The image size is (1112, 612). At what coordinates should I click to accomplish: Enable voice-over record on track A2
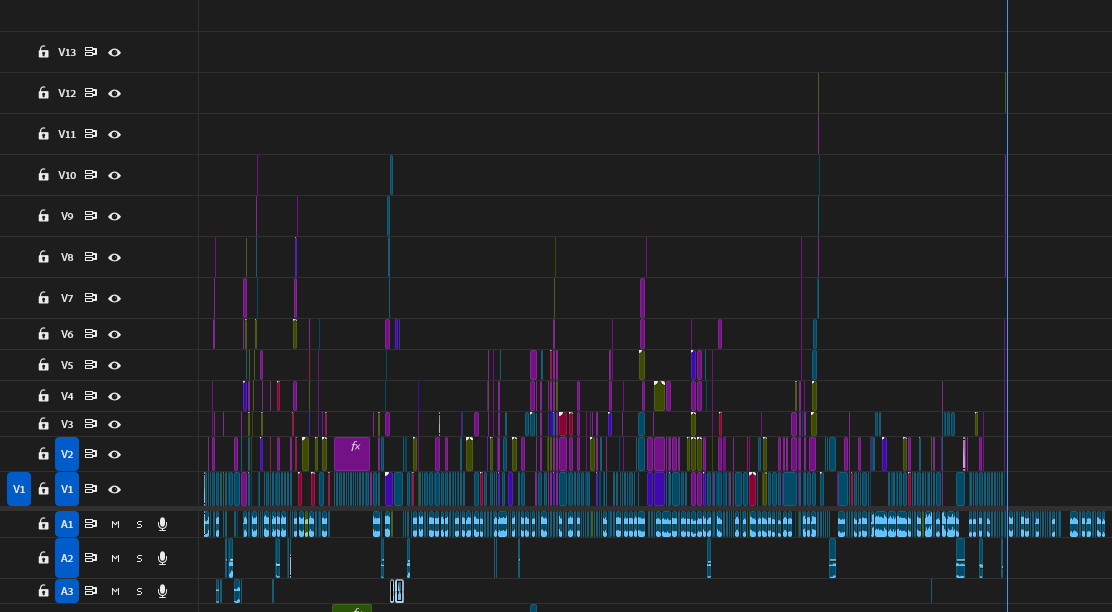pos(162,558)
